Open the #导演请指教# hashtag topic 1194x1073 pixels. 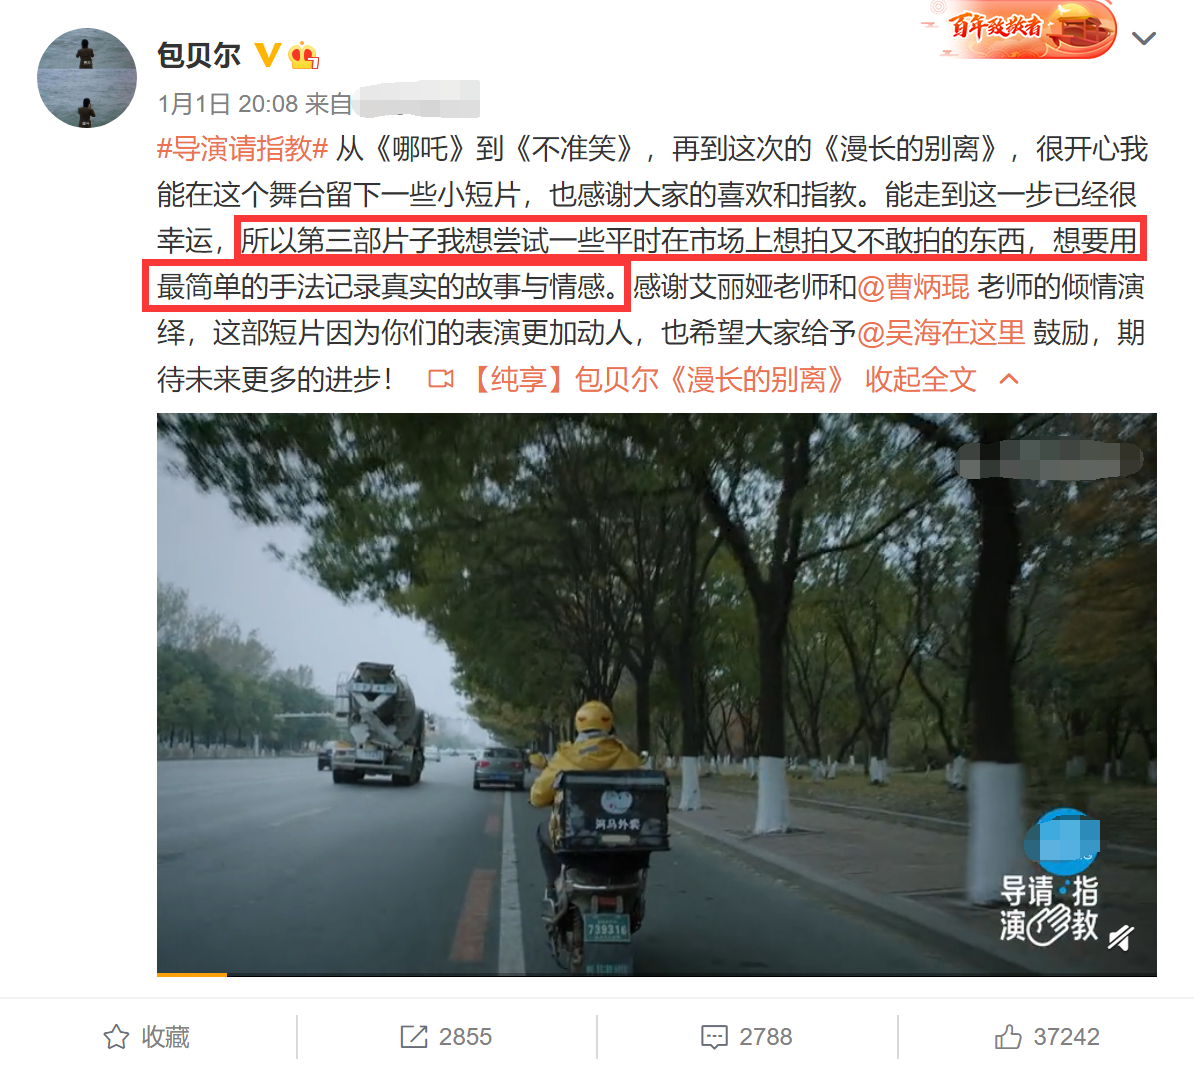[x=242, y=148]
